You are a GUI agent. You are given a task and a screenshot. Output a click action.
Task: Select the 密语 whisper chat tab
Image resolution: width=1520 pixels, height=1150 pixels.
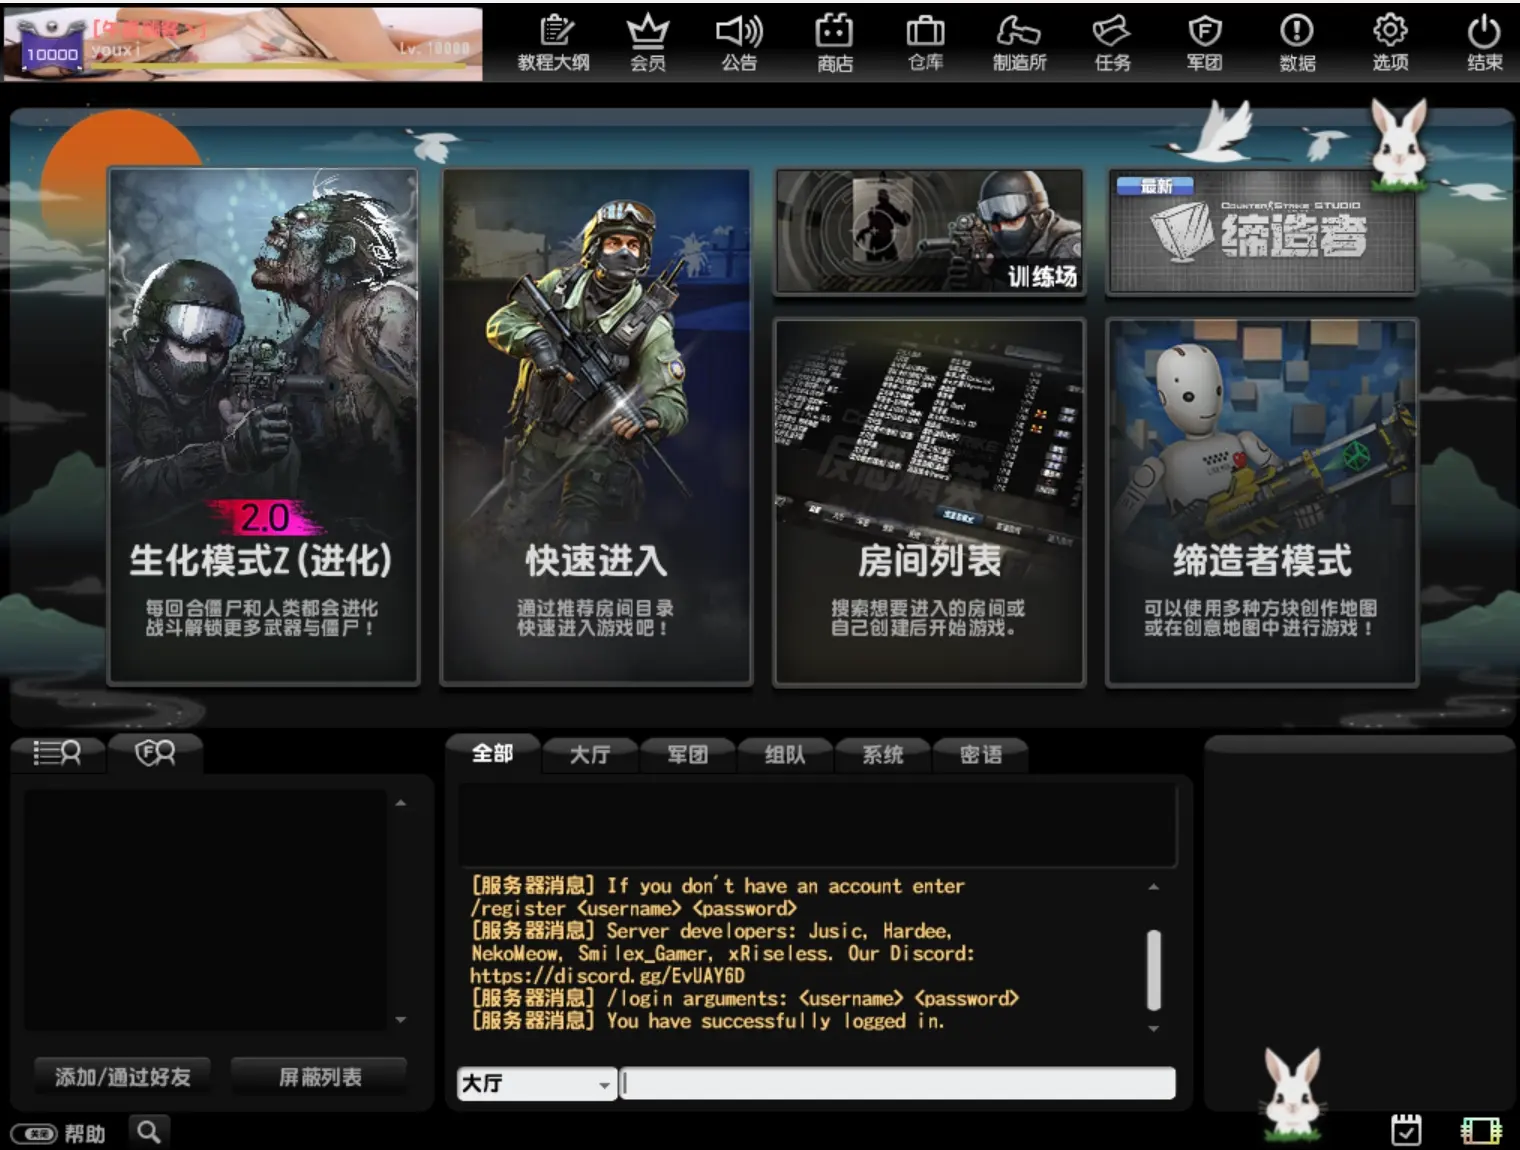(981, 754)
